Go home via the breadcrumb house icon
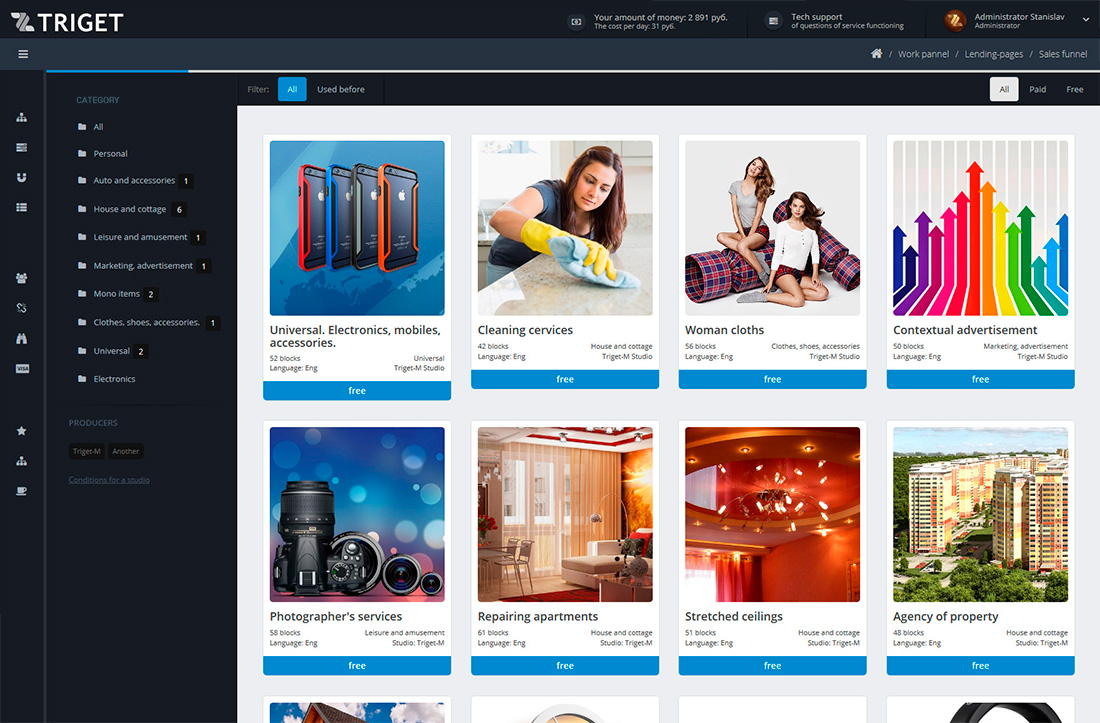 pos(876,53)
